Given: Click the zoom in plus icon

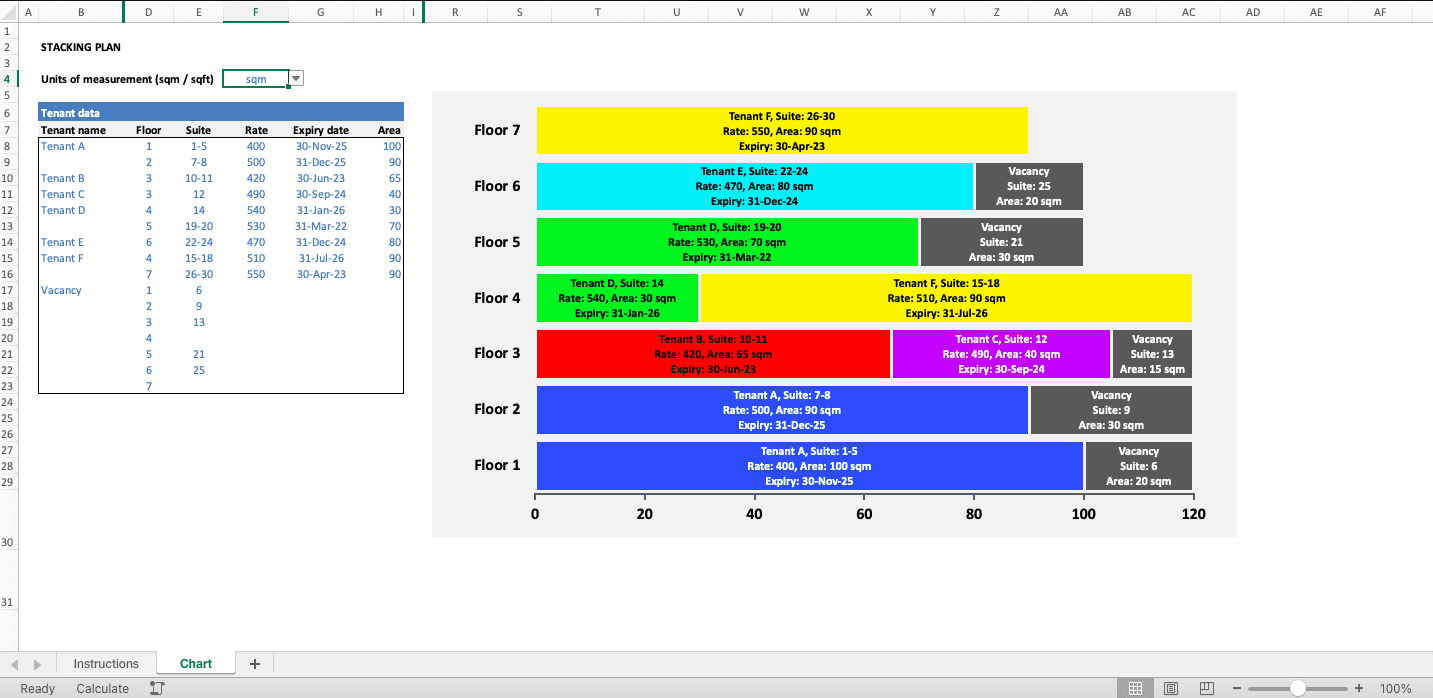Looking at the screenshot, I should [1358, 688].
